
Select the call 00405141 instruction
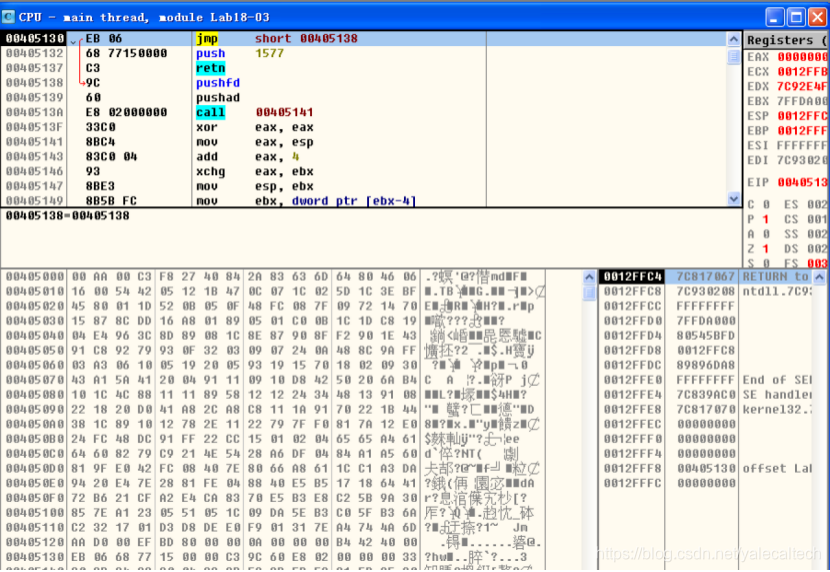[363, 113]
